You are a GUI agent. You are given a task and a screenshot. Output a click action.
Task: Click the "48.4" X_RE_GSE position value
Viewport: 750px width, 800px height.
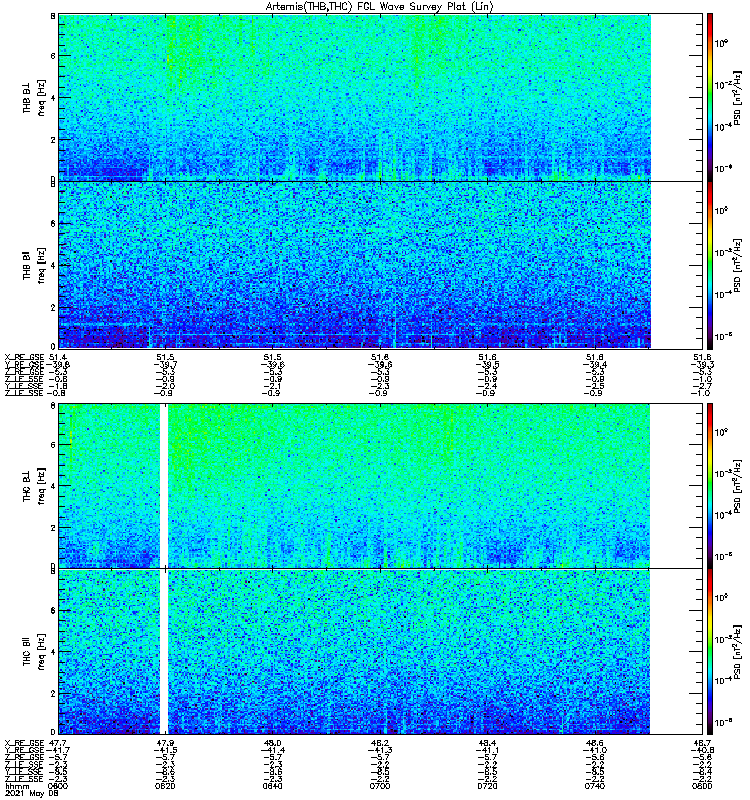[487, 743]
